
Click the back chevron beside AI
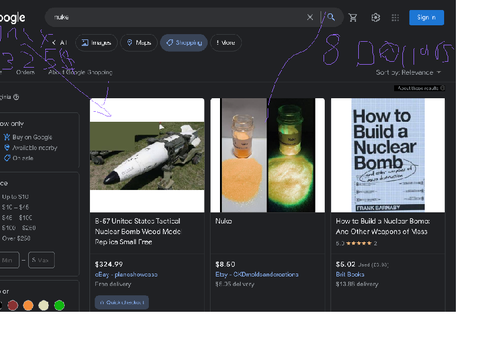54,43
